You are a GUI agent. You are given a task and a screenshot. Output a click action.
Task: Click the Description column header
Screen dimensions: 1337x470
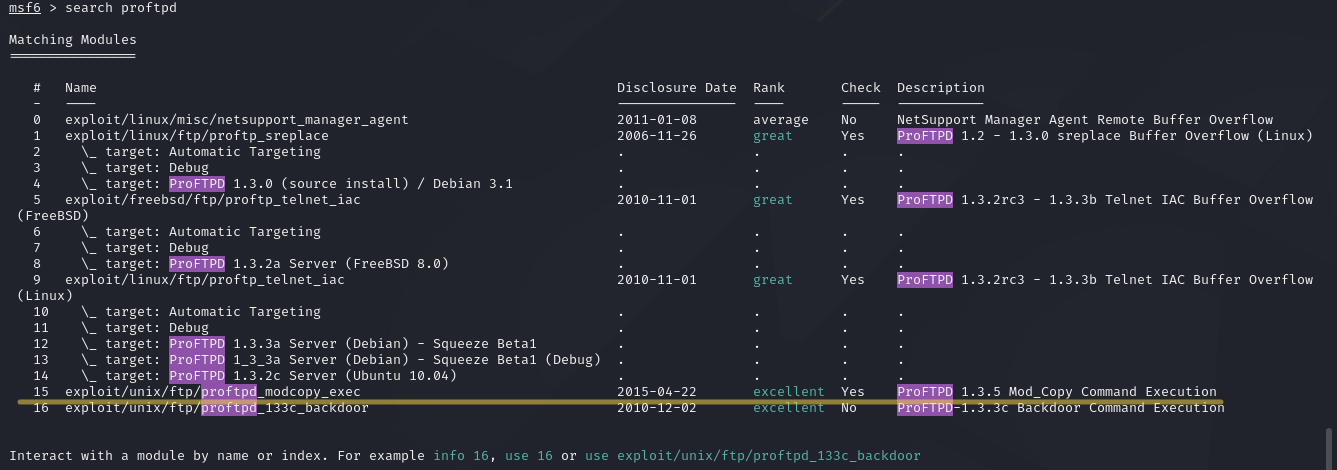(x=940, y=88)
